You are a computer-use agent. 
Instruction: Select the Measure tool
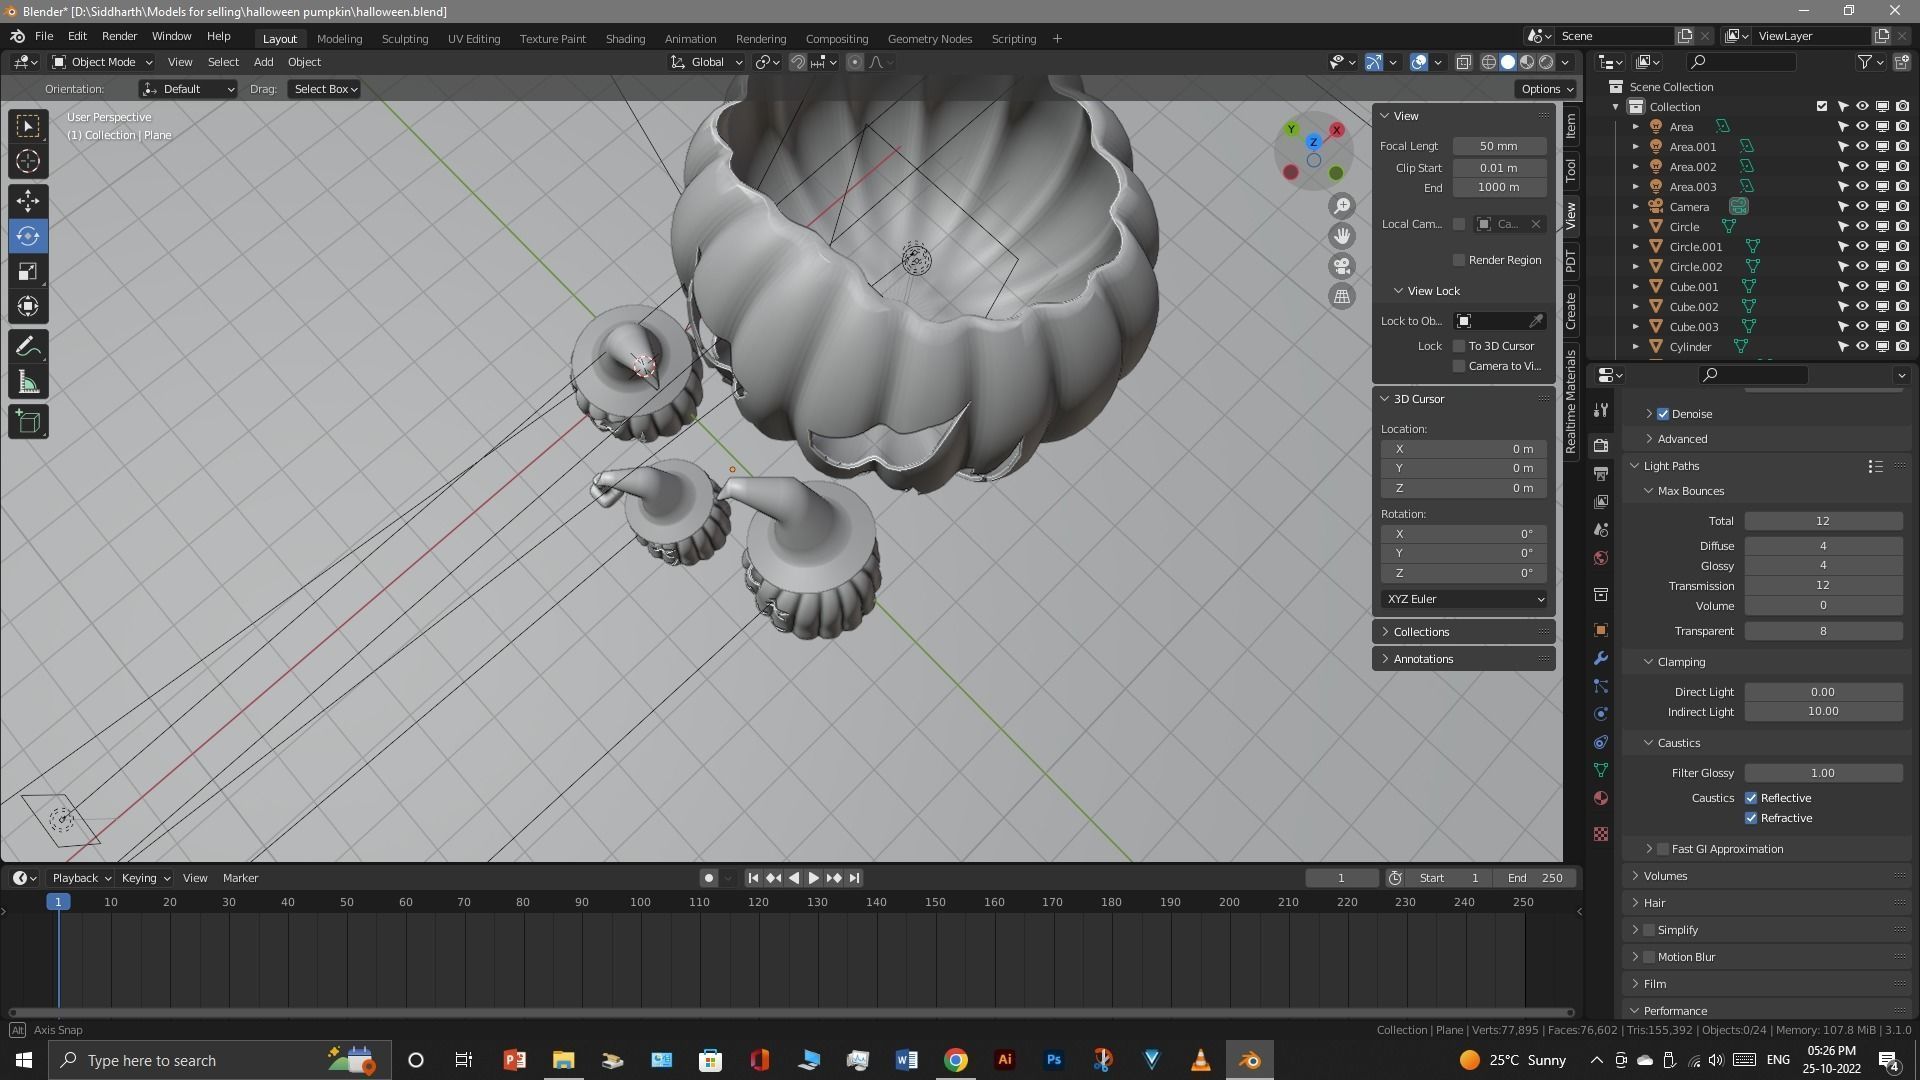pos(28,382)
